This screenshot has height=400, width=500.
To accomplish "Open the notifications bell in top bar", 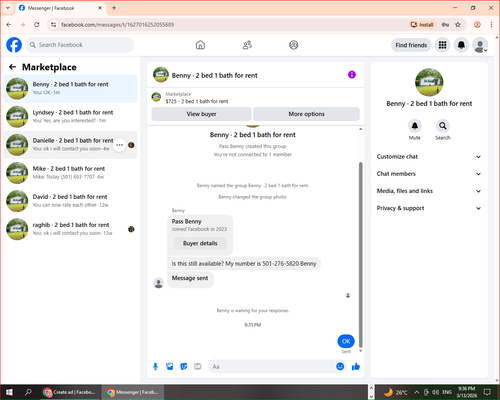I will pyautogui.click(x=461, y=45).
